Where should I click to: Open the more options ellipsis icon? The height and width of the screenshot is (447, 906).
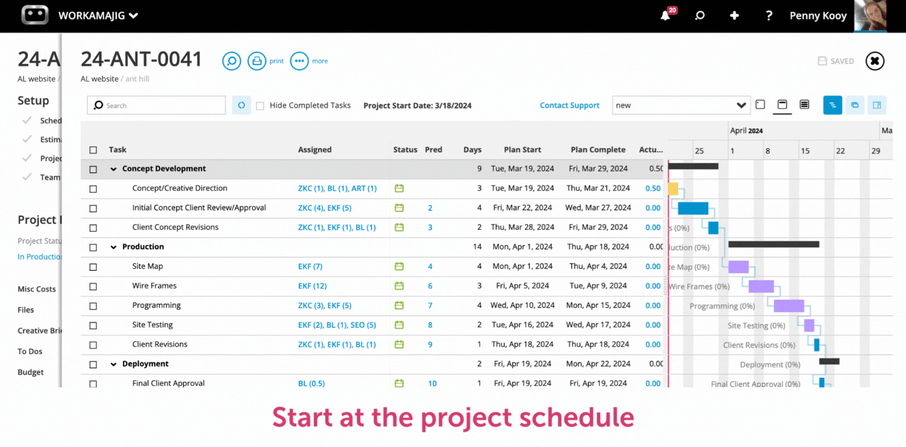pyautogui.click(x=299, y=61)
